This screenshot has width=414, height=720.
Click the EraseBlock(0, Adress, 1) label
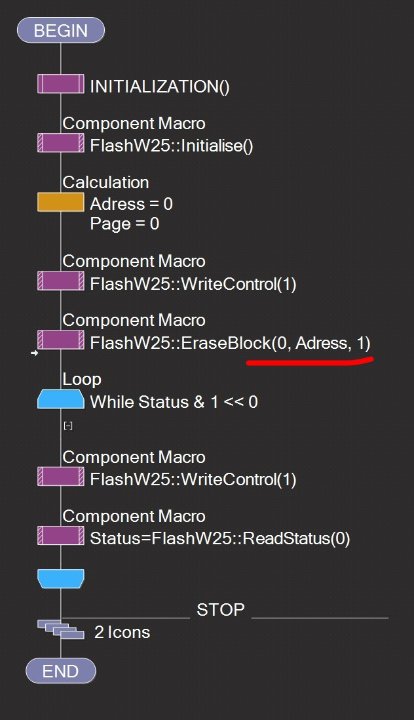230,343
